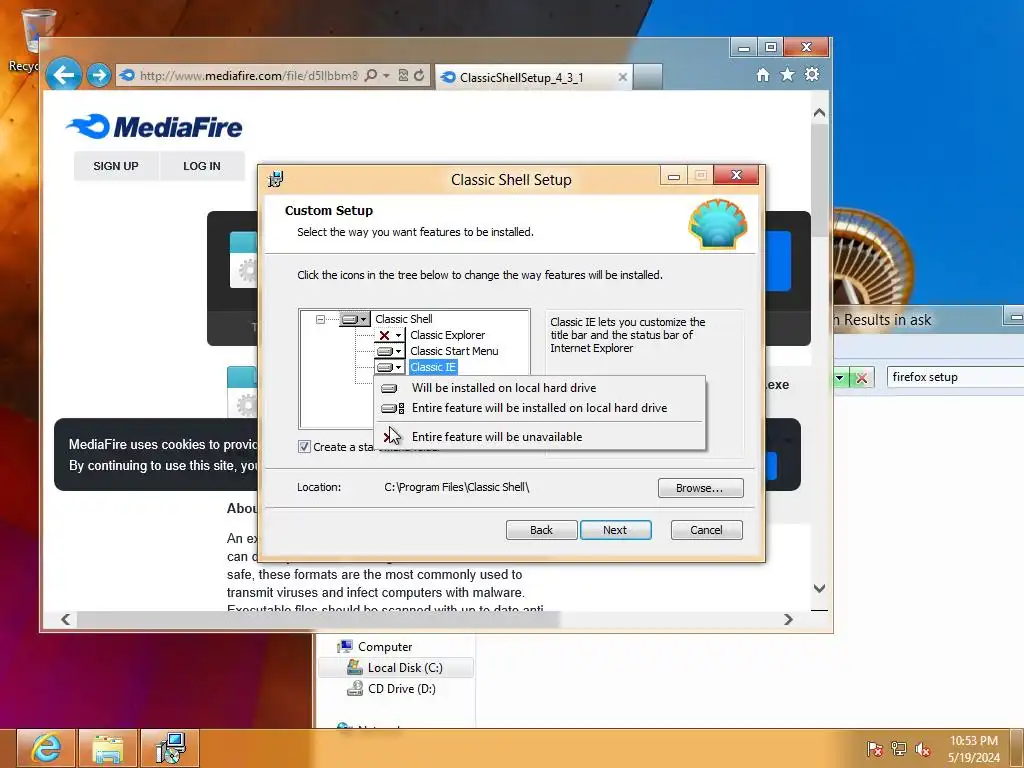Select Classic IE in feature tree
The height and width of the screenshot is (768, 1024).
tap(433, 367)
